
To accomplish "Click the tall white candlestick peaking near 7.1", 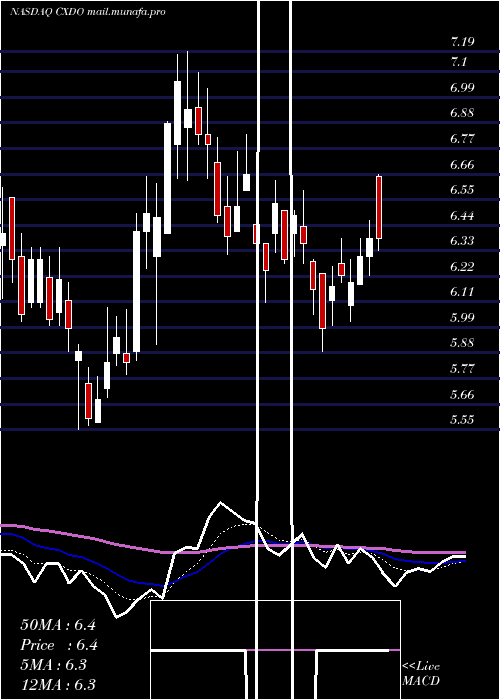I will pyautogui.click(x=177, y=113).
